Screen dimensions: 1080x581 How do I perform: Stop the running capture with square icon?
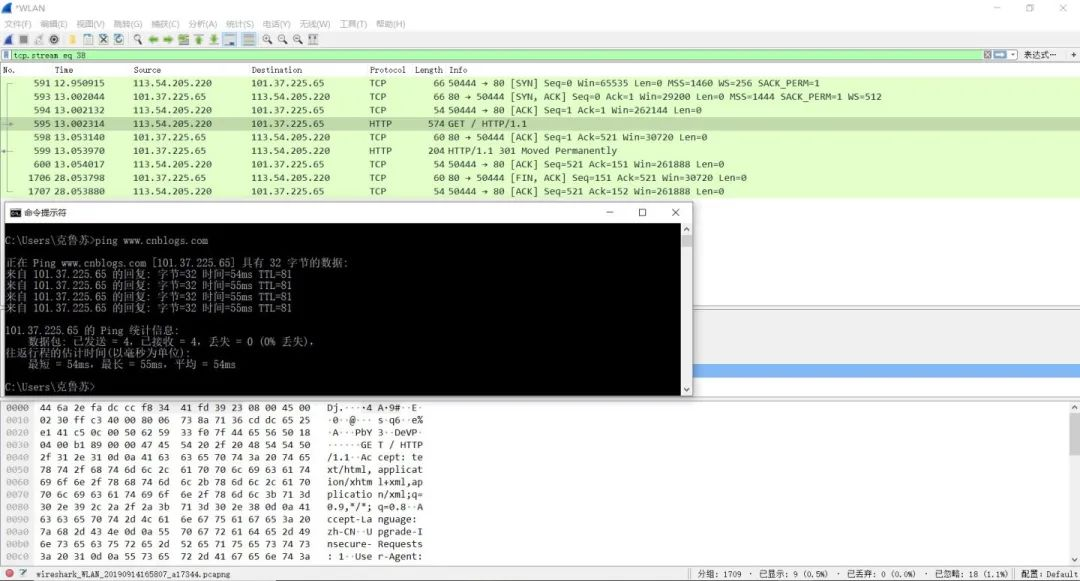pyautogui.click(x=23, y=39)
